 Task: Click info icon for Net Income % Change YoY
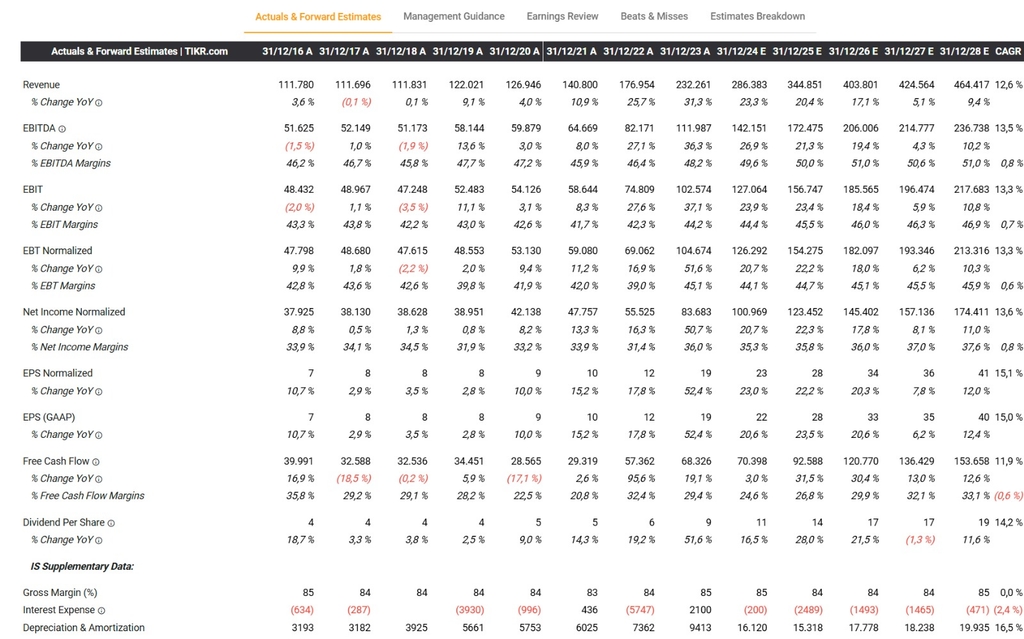tap(98, 330)
